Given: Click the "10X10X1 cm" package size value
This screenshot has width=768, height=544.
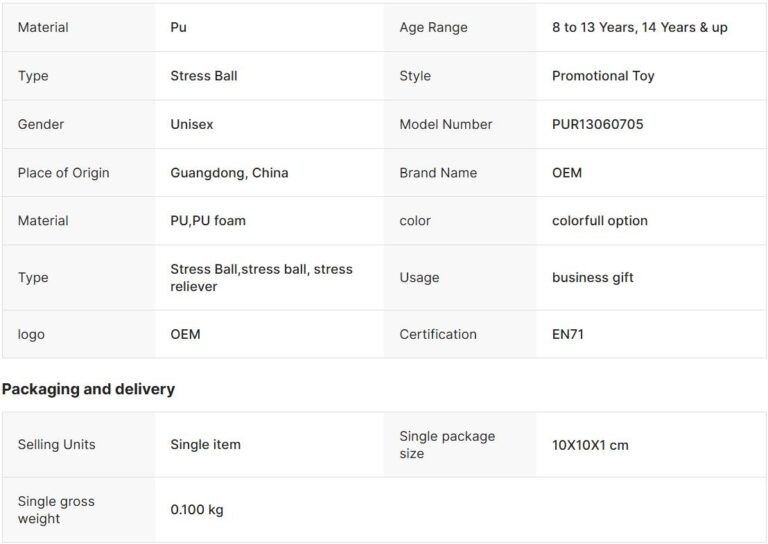Looking at the screenshot, I should (x=590, y=445).
